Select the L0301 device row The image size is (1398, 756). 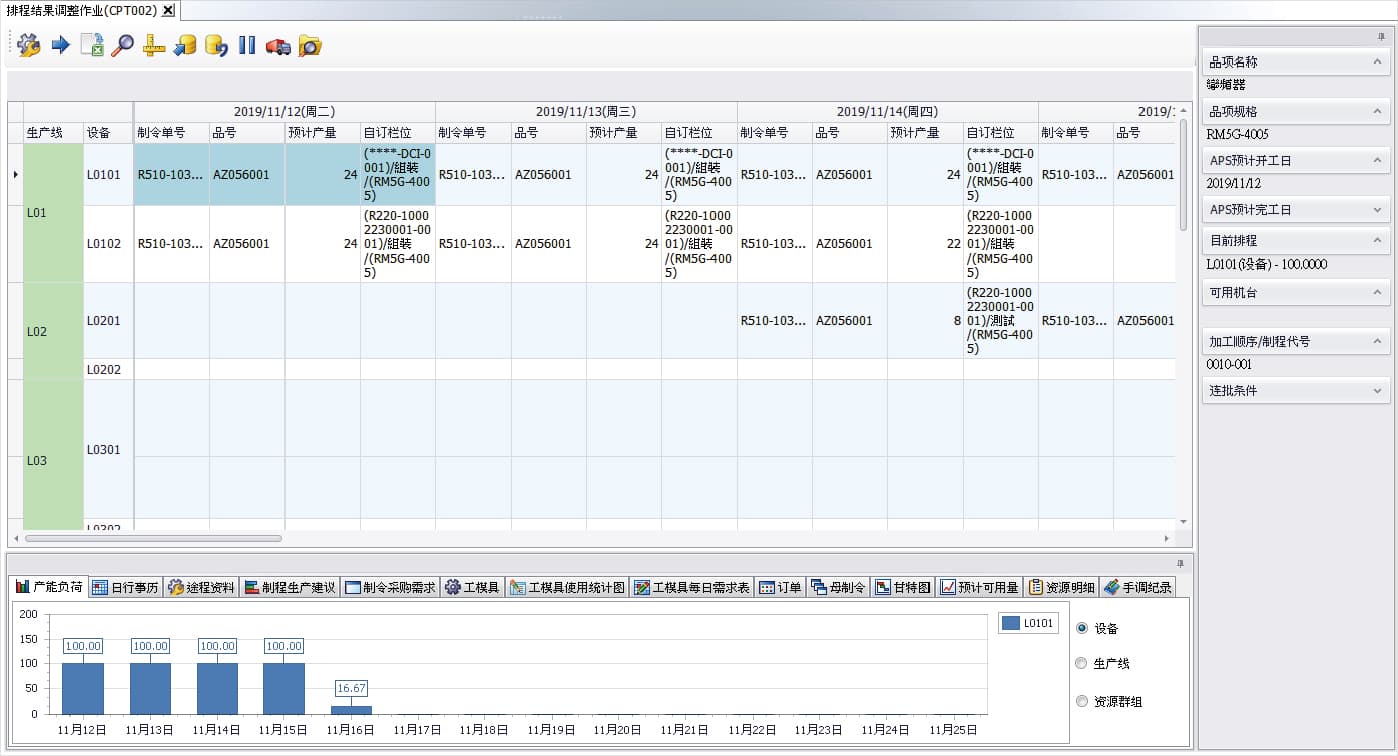pos(108,449)
